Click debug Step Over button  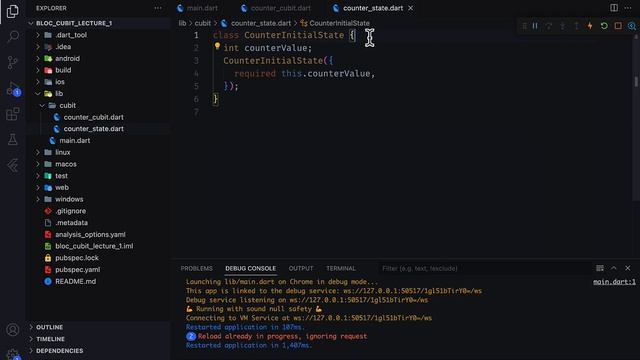pos(549,26)
